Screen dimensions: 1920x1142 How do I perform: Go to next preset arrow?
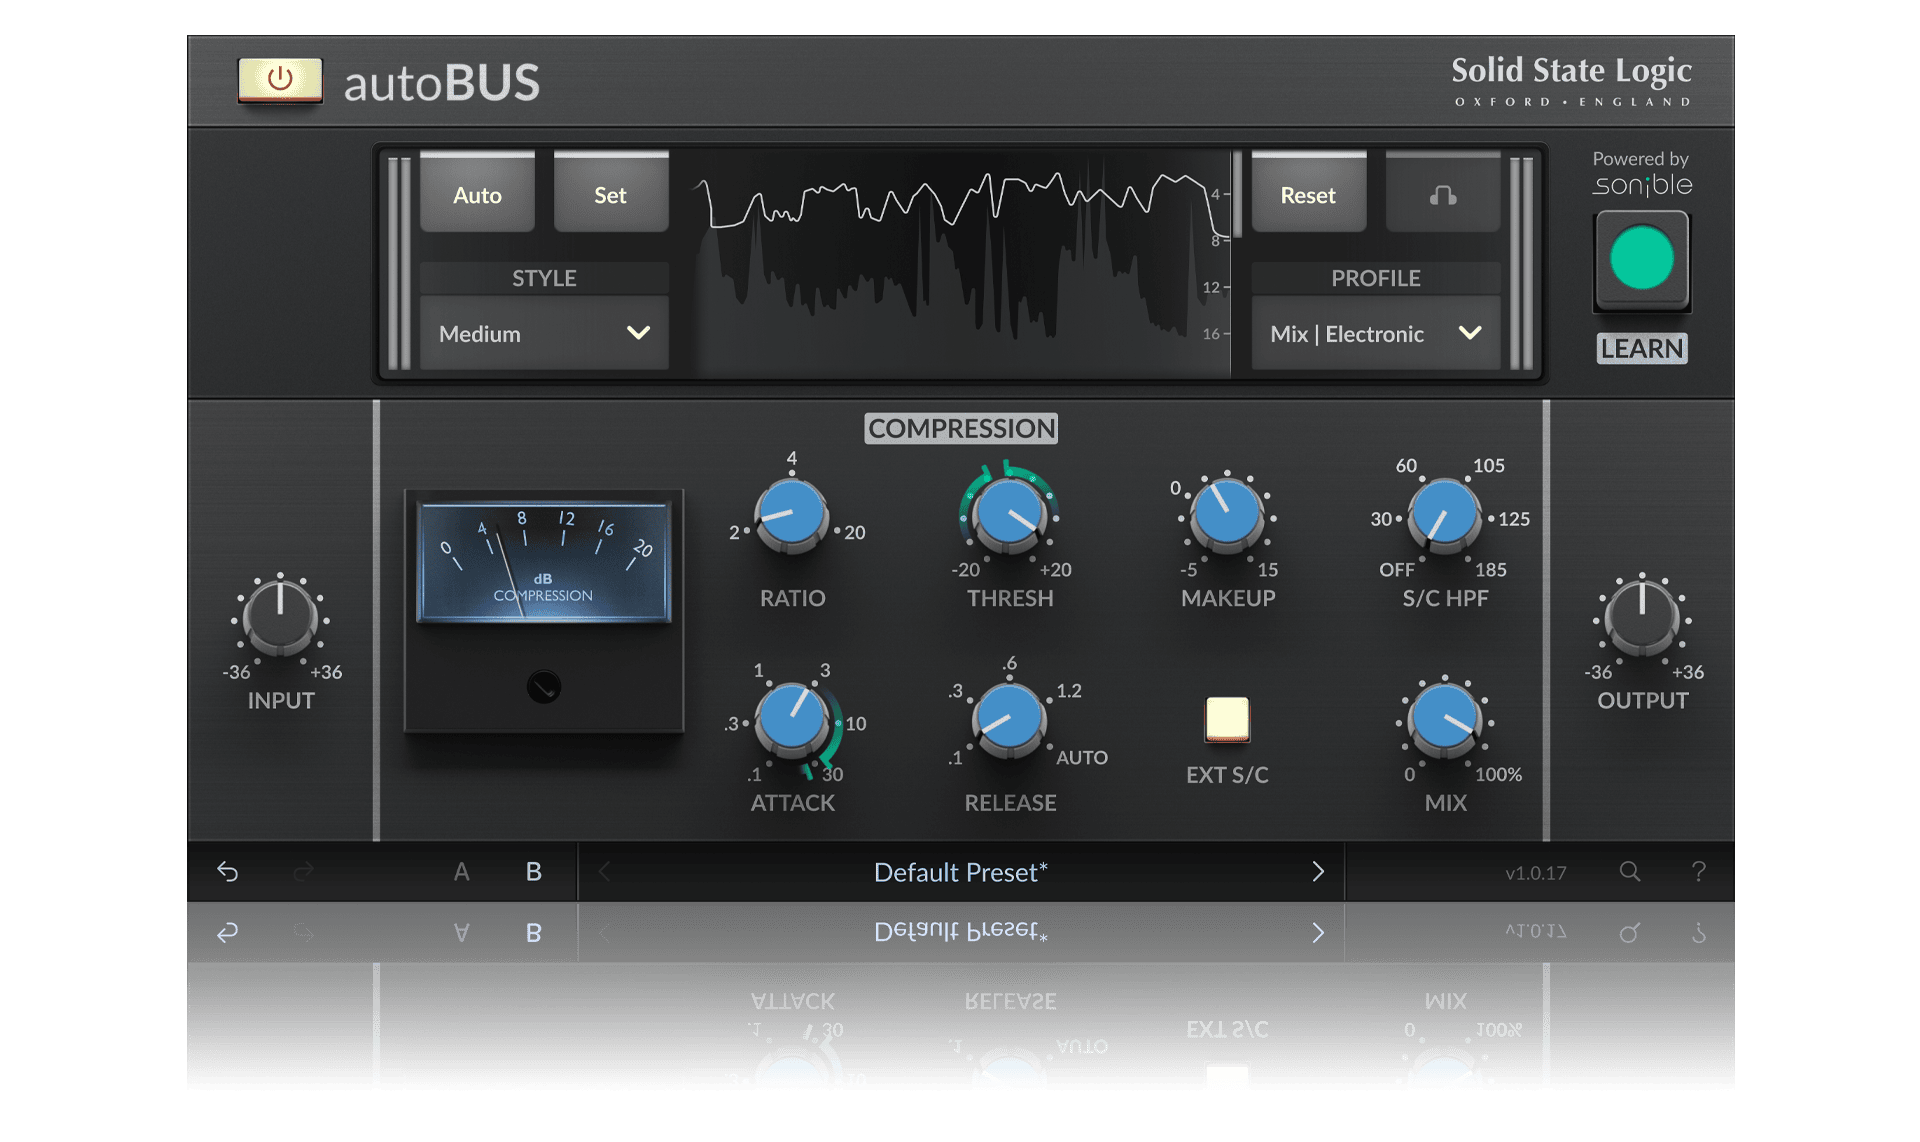tap(1317, 872)
